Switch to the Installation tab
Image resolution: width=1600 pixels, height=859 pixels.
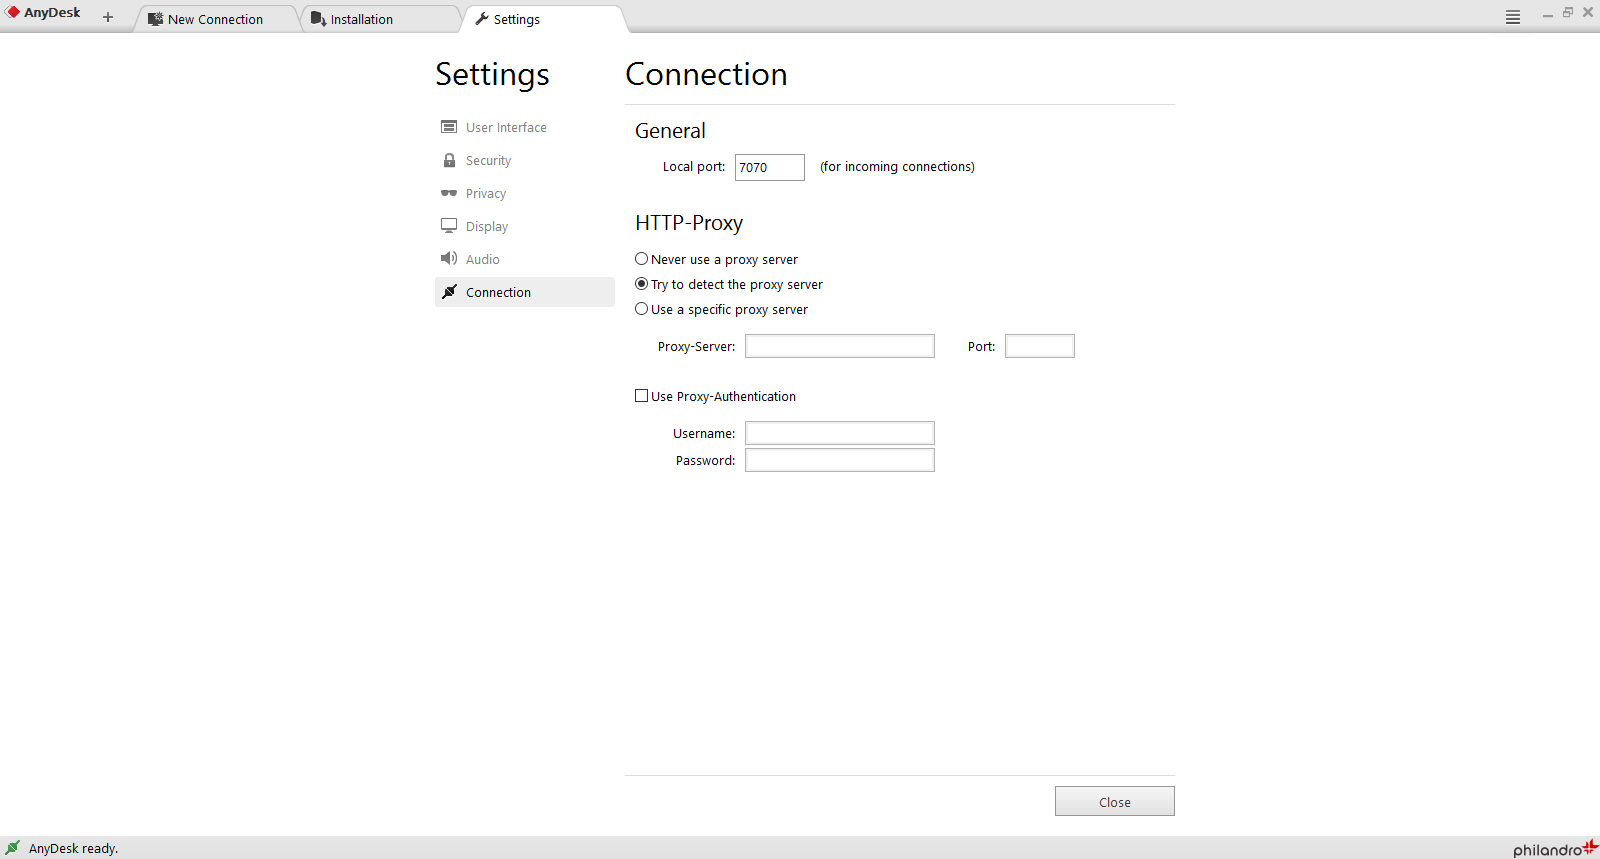pyautogui.click(x=381, y=19)
